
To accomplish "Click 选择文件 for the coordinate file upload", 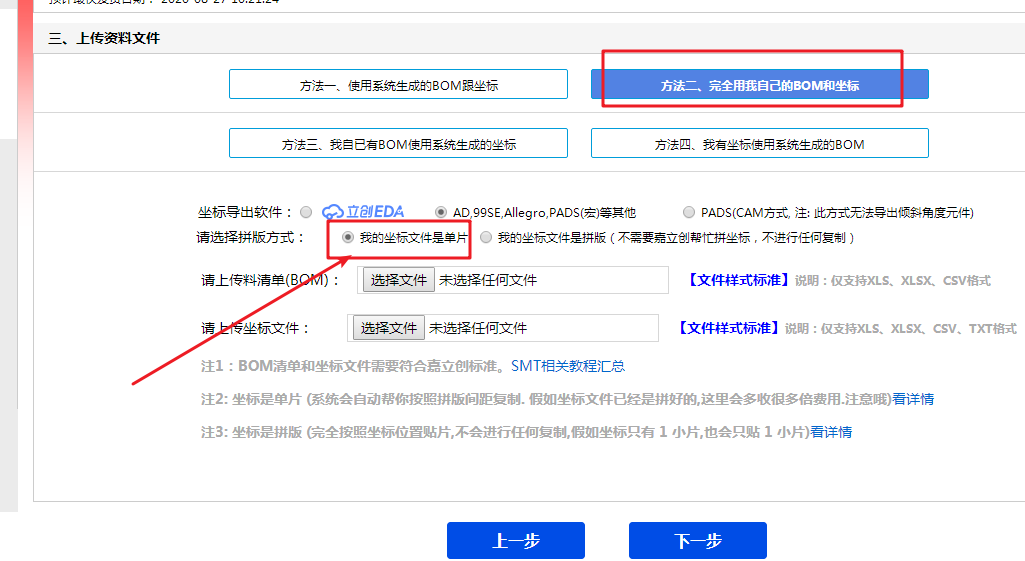I will click(389, 328).
